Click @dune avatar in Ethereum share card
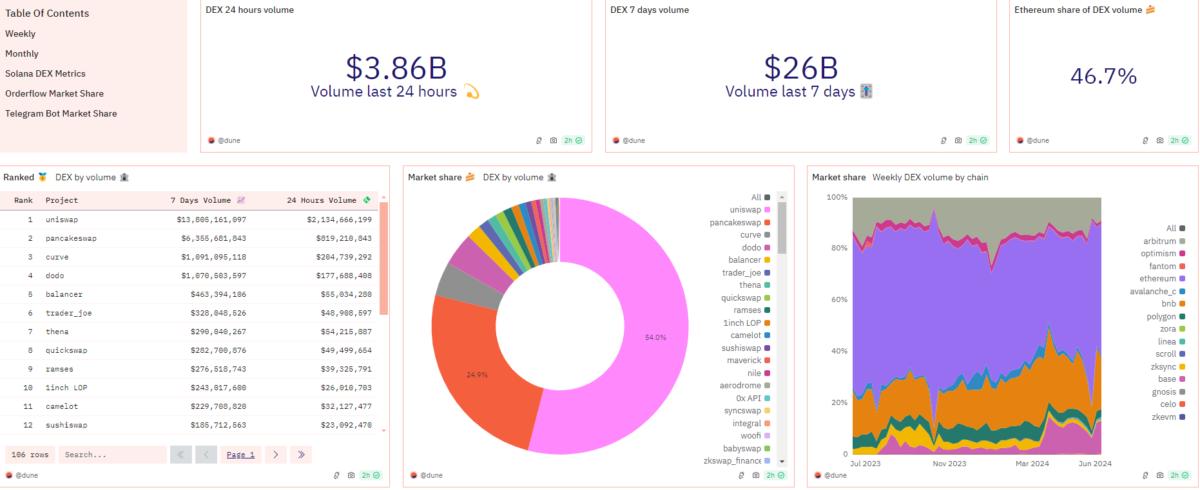 tap(1020, 141)
